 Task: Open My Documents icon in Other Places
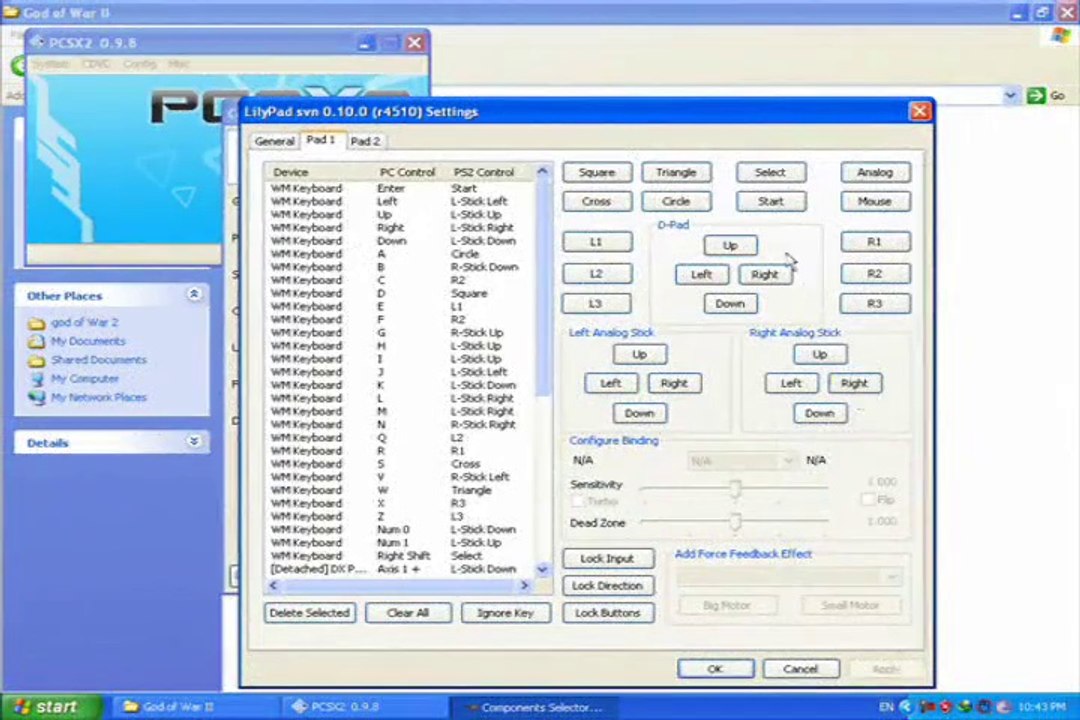[x=37, y=341]
